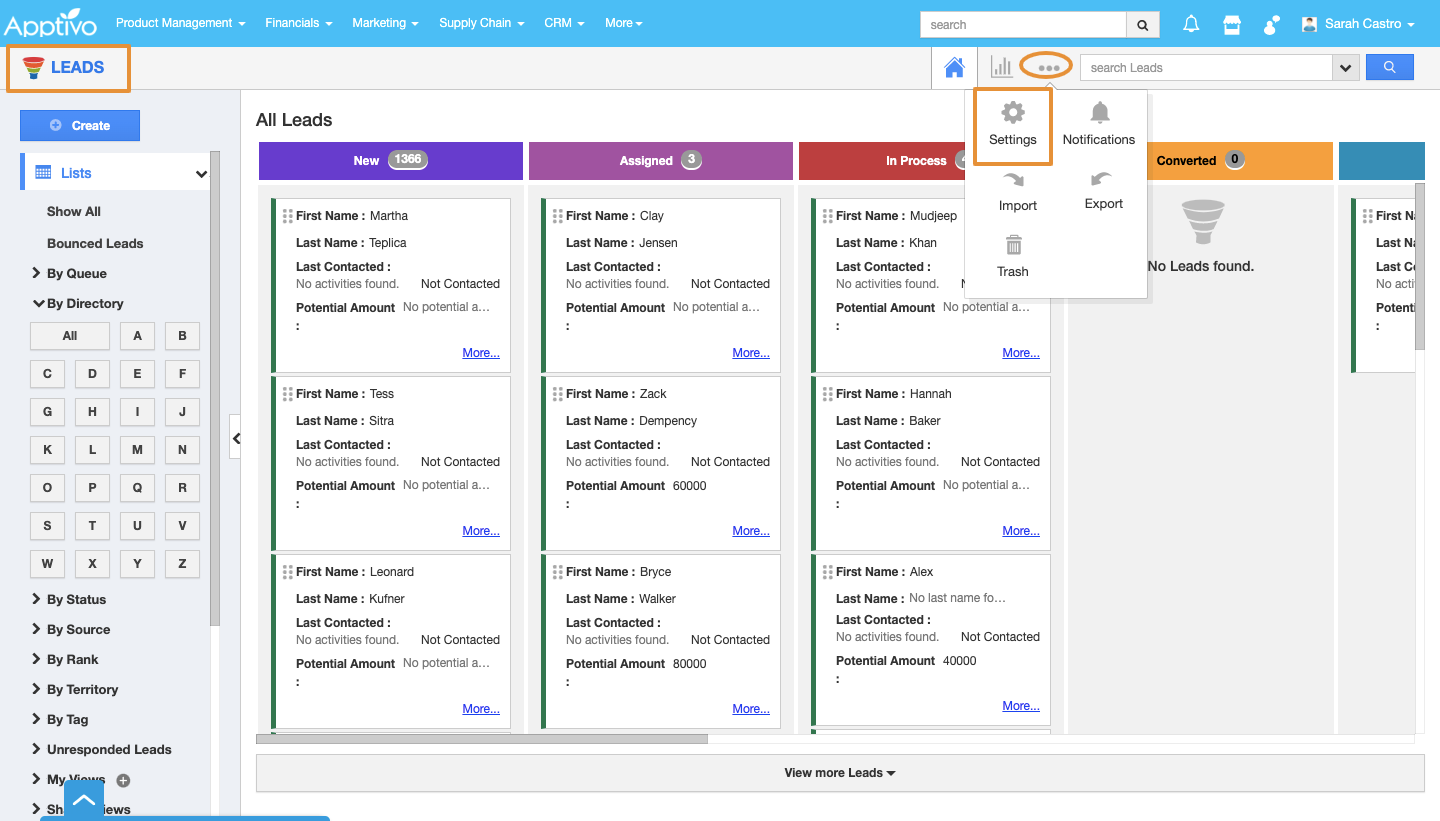This screenshot has width=1440, height=821.
Task: Click the three-dot more options icon
Action: pyautogui.click(x=1048, y=67)
